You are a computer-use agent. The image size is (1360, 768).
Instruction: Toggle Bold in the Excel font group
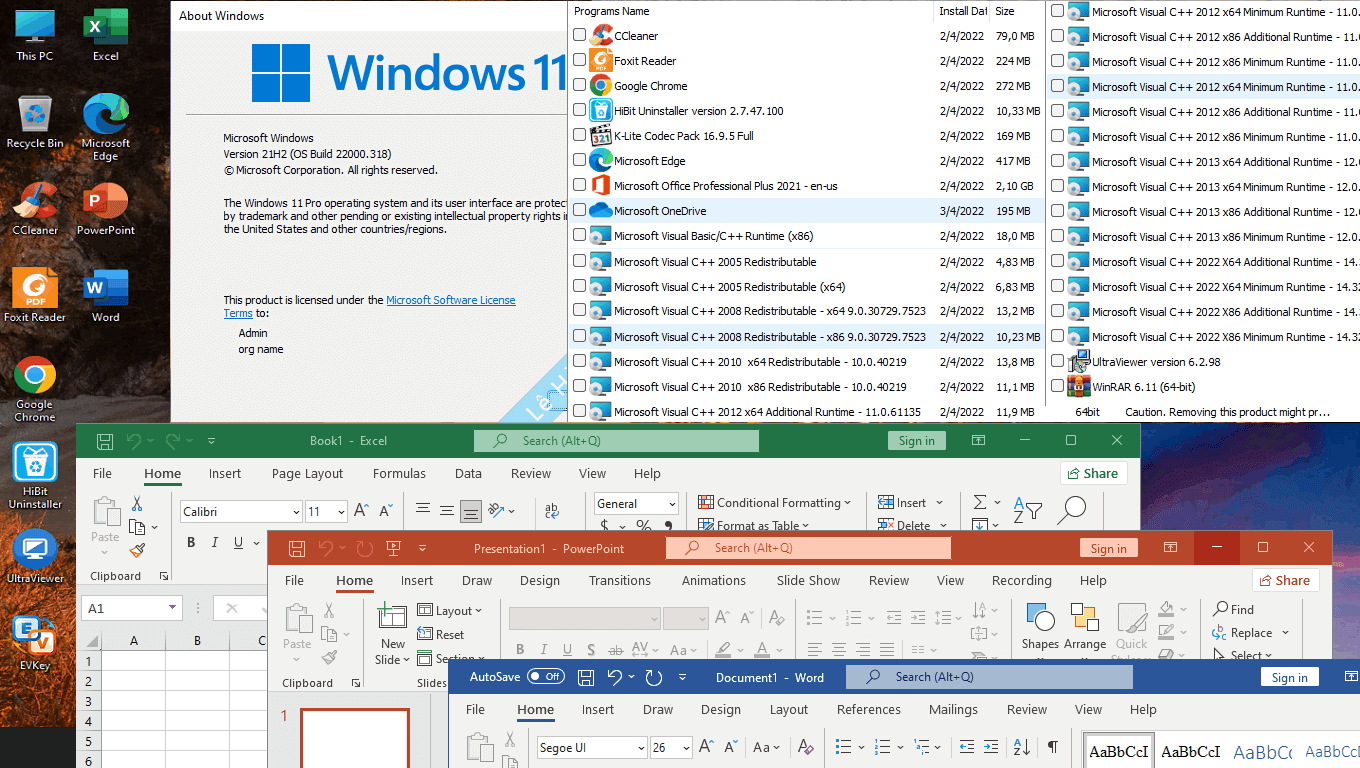(191, 543)
